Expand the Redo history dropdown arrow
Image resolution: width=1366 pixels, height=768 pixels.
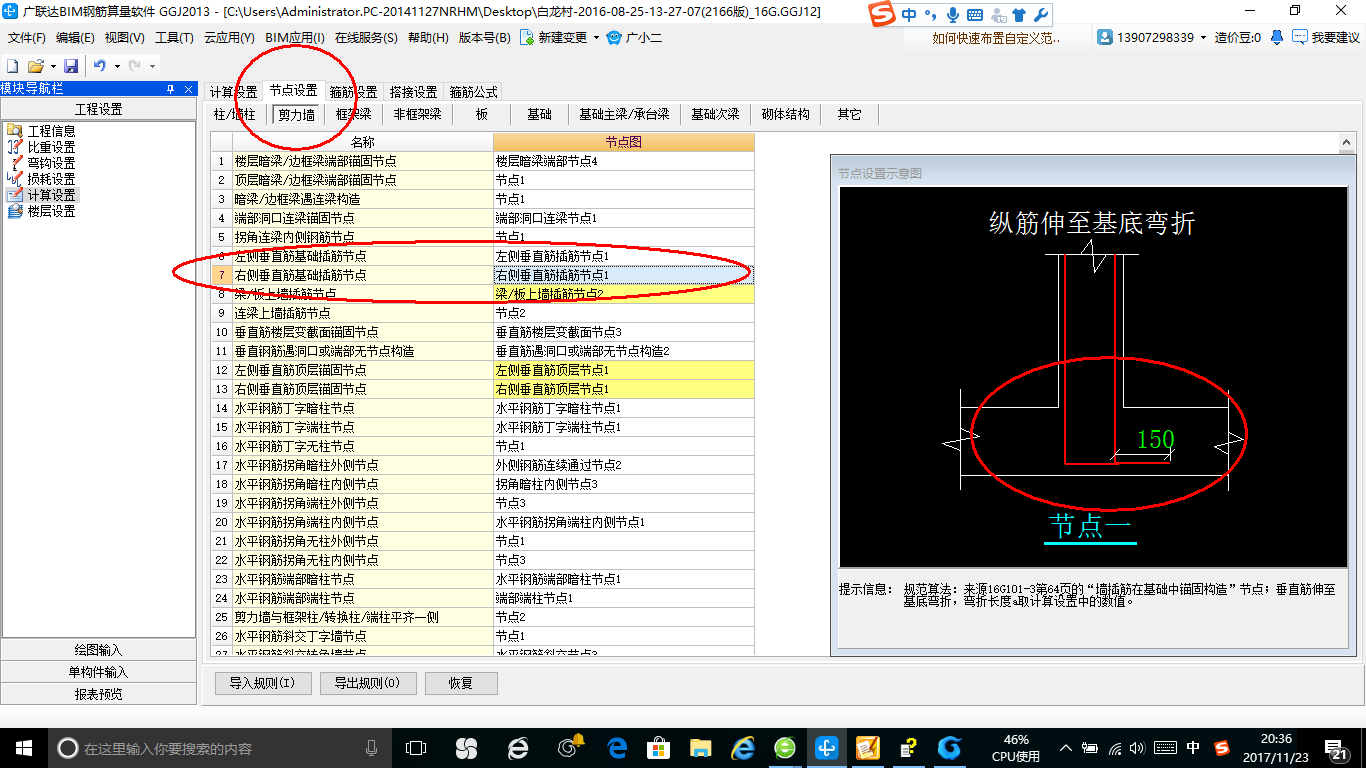(x=152, y=66)
